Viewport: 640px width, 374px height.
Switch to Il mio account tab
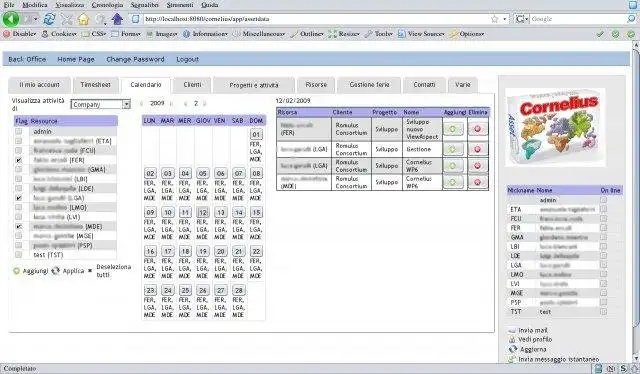tap(40, 85)
